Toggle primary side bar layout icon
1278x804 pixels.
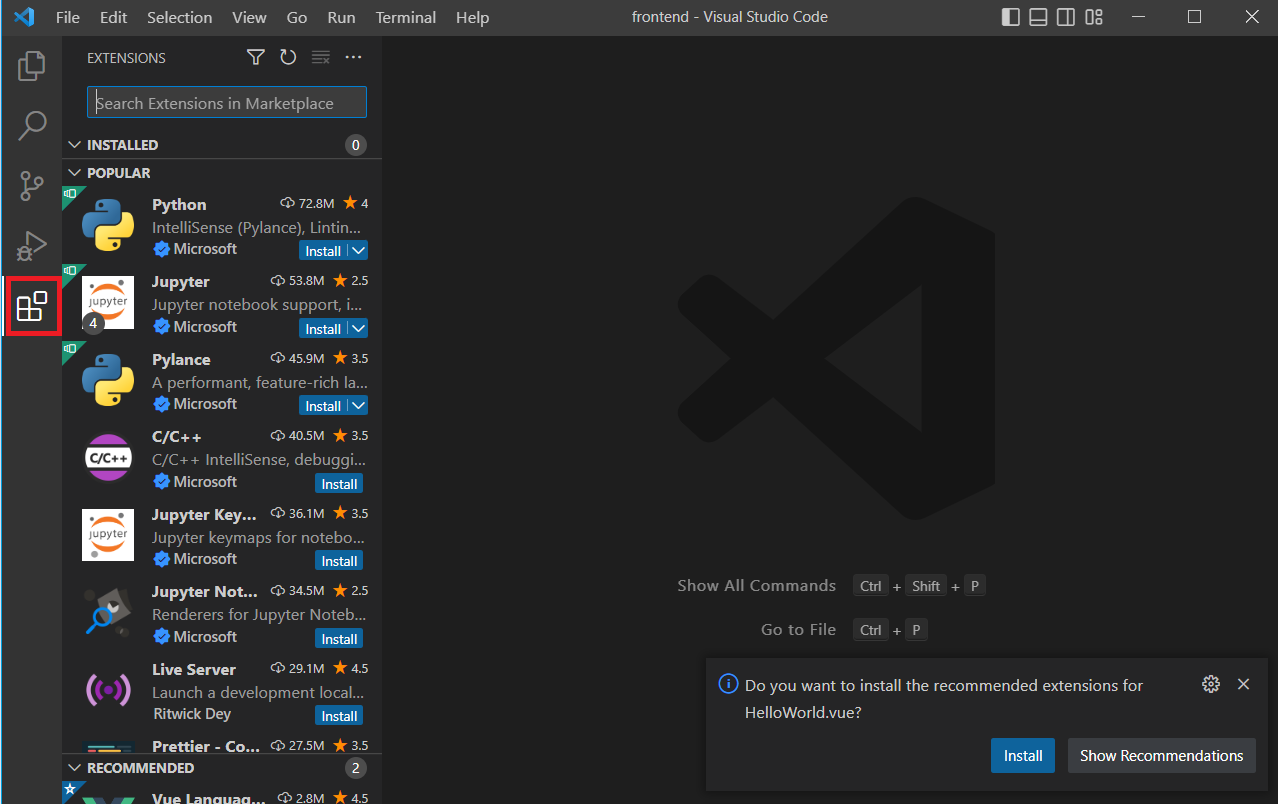click(x=1011, y=17)
